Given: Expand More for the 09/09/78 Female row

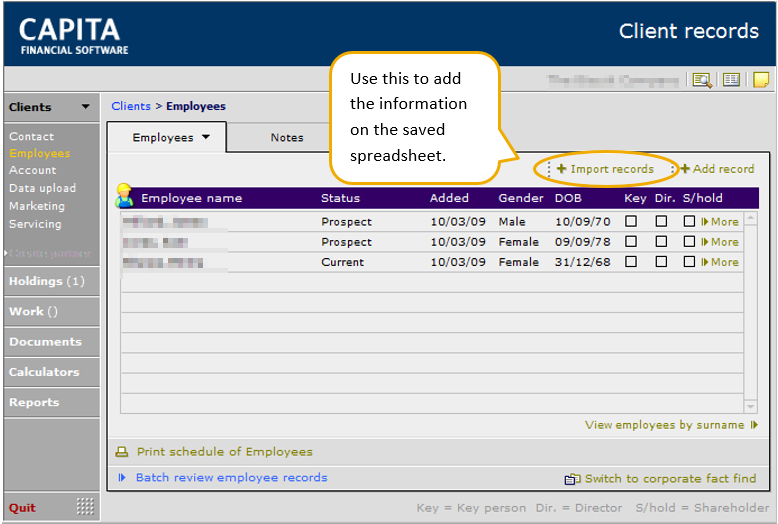Looking at the screenshot, I should [x=720, y=242].
